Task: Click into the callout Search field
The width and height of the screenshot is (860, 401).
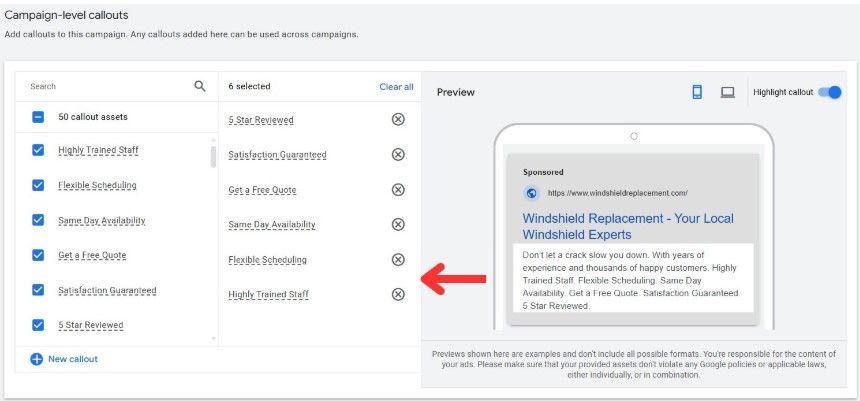Action: coord(110,86)
